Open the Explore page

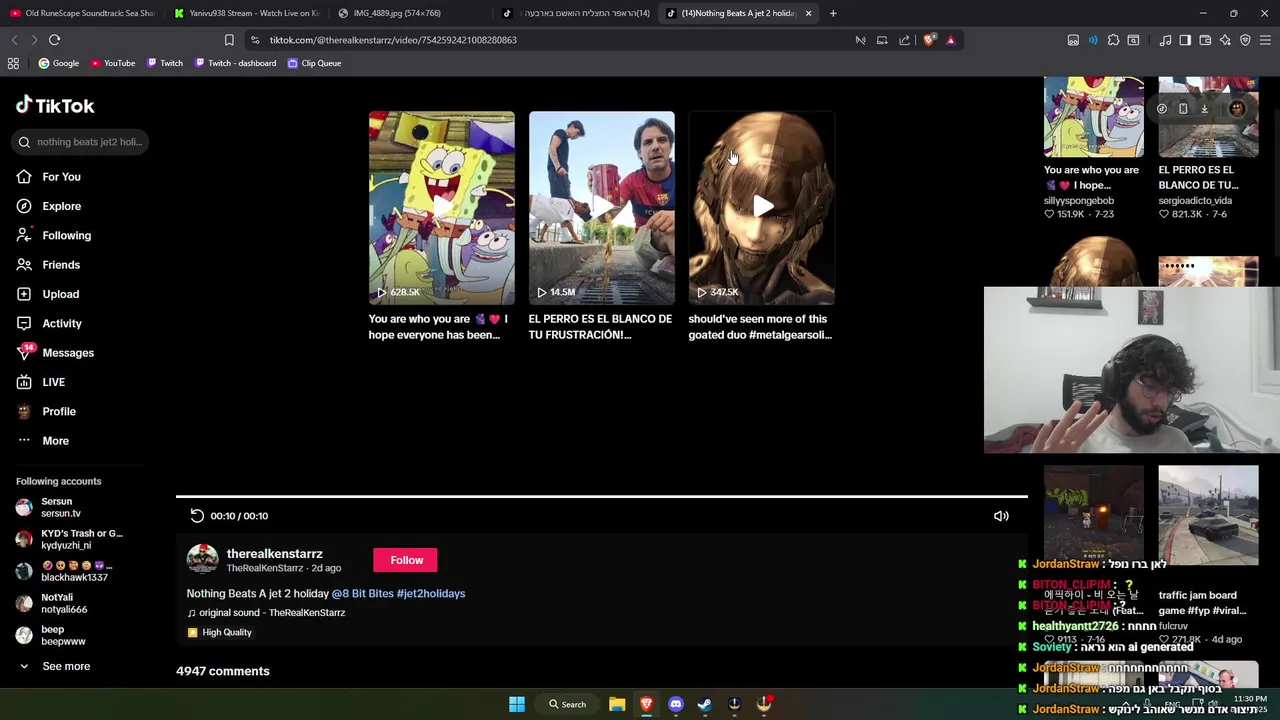[x=48, y=206]
